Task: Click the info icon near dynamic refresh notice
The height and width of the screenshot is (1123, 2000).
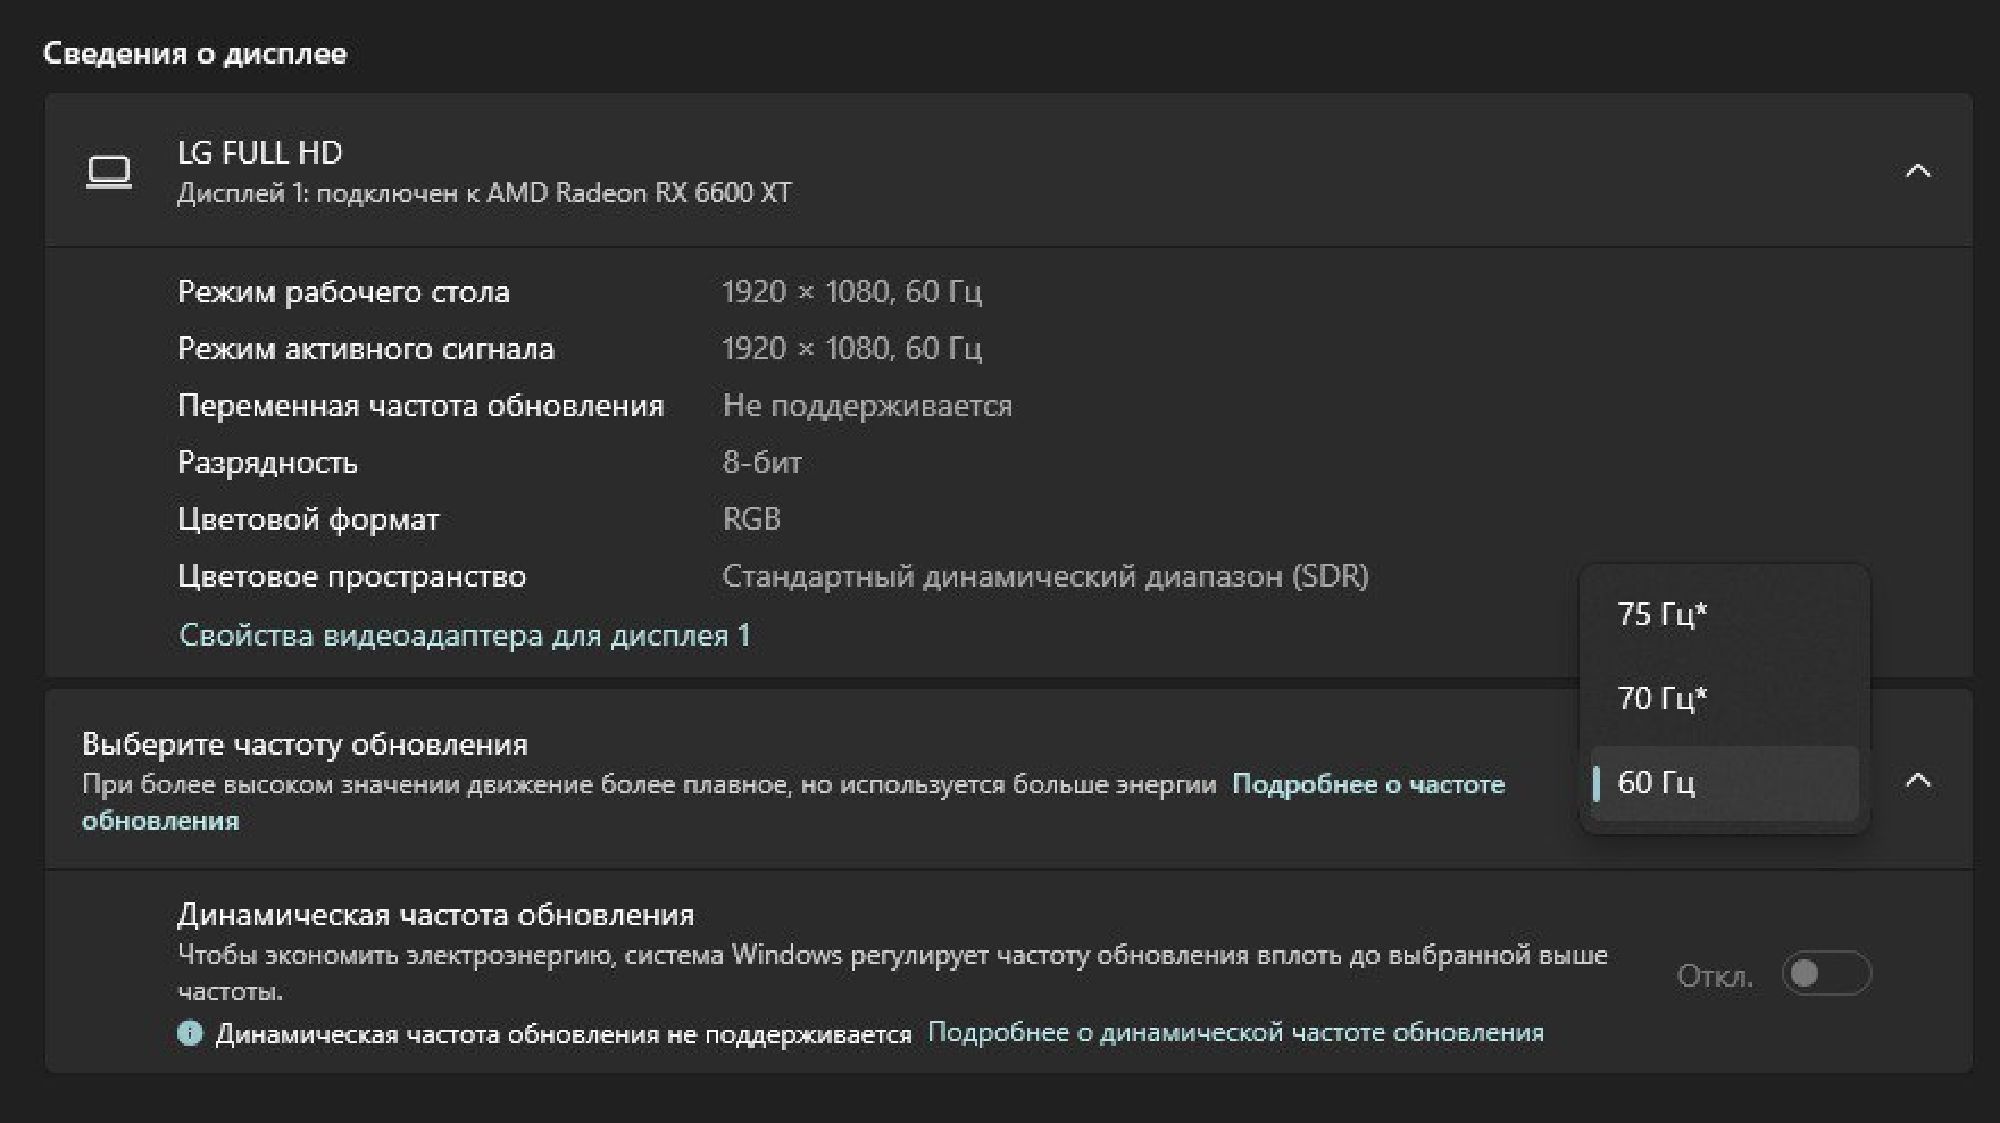Action: (189, 1033)
